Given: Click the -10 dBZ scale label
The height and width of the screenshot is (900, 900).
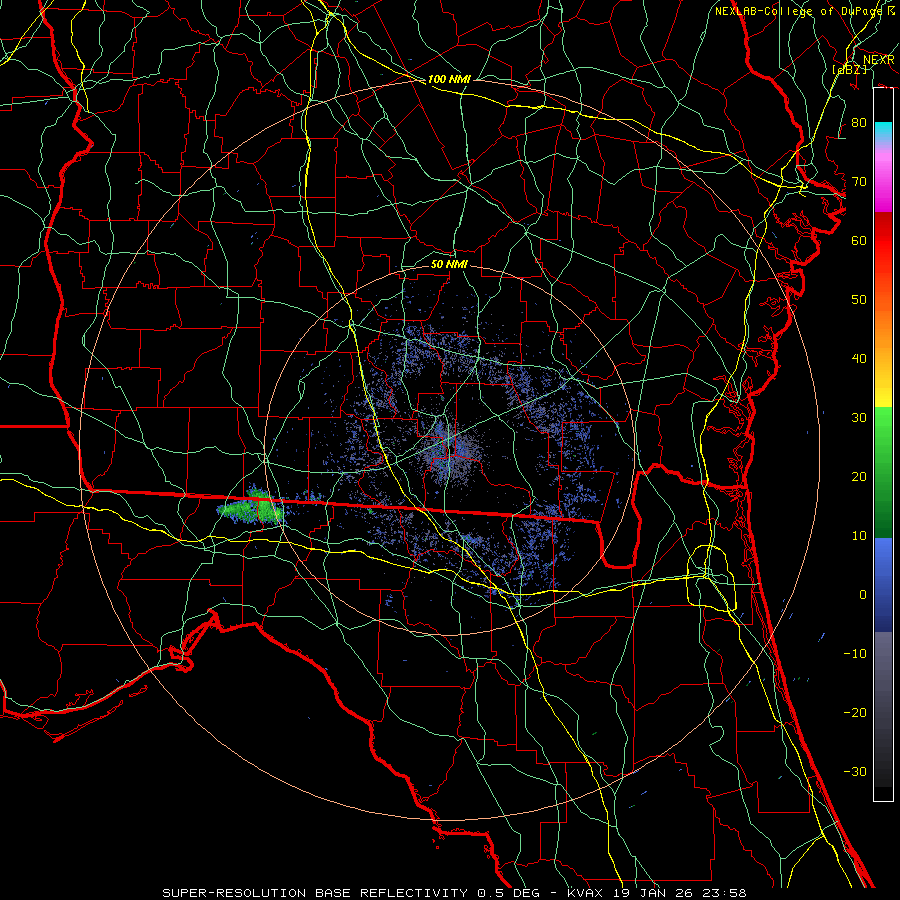Looking at the screenshot, I should pyautogui.click(x=855, y=653).
